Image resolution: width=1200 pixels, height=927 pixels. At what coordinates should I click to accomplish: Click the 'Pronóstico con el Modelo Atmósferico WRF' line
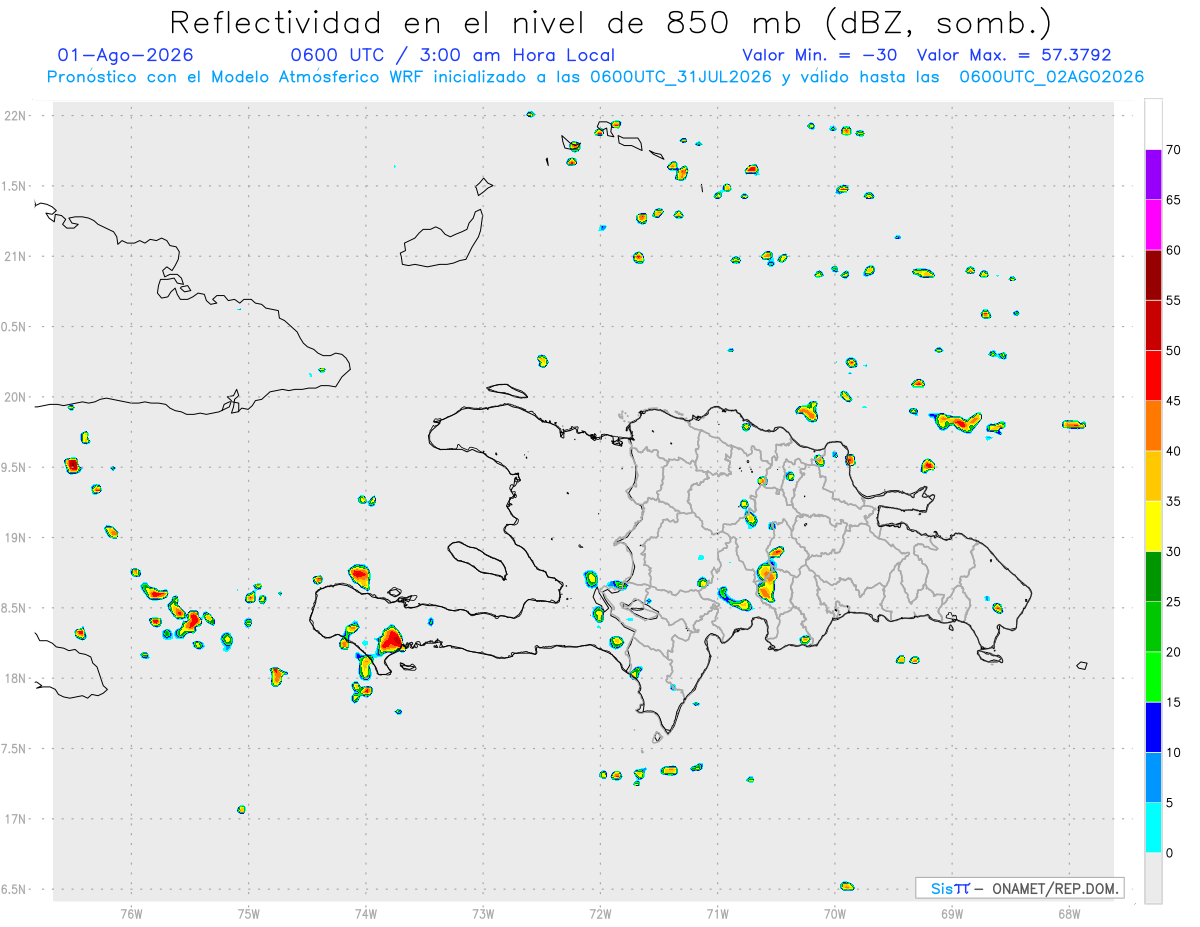(x=595, y=77)
